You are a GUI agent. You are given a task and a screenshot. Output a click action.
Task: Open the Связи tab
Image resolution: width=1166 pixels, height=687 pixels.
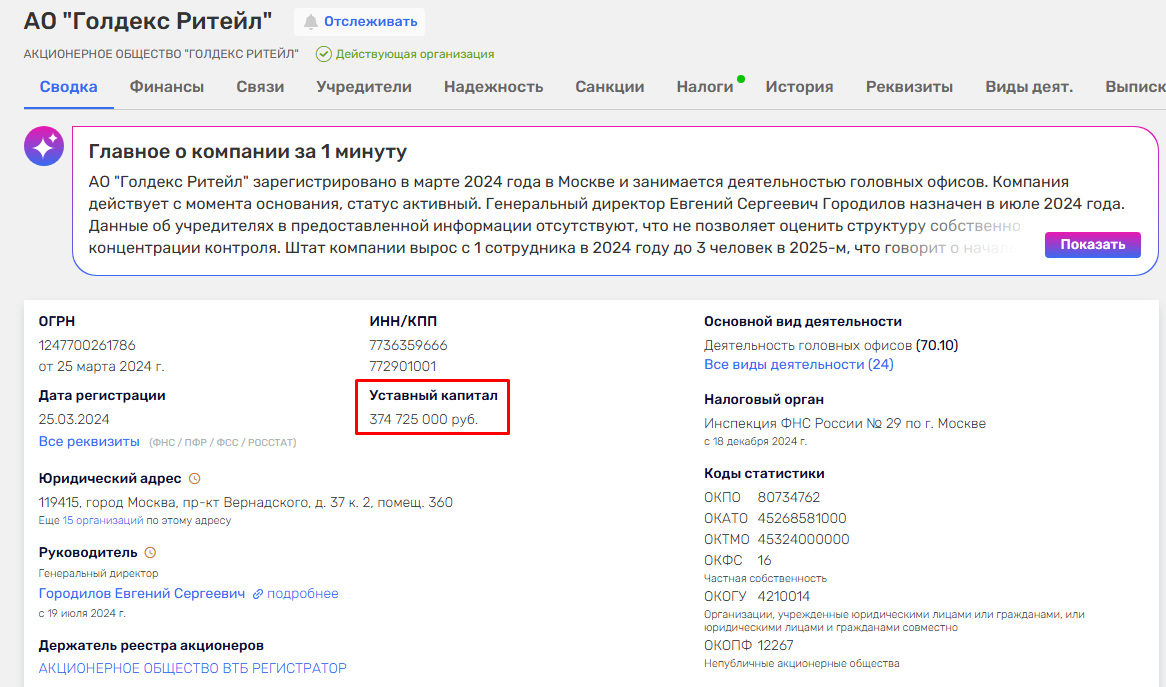pos(260,87)
